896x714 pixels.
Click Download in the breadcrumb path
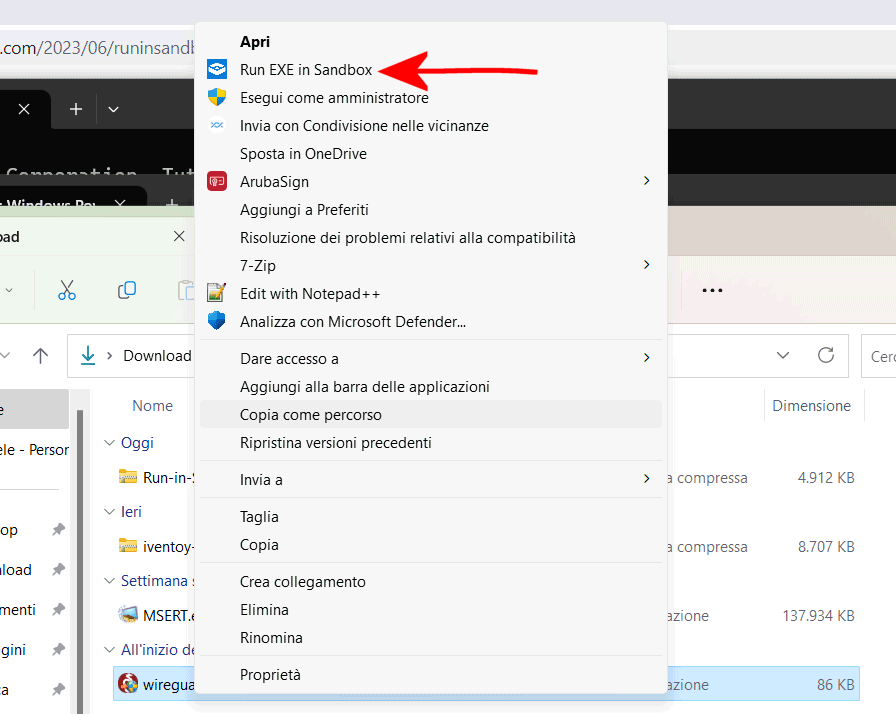pyautogui.click(x=157, y=356)
